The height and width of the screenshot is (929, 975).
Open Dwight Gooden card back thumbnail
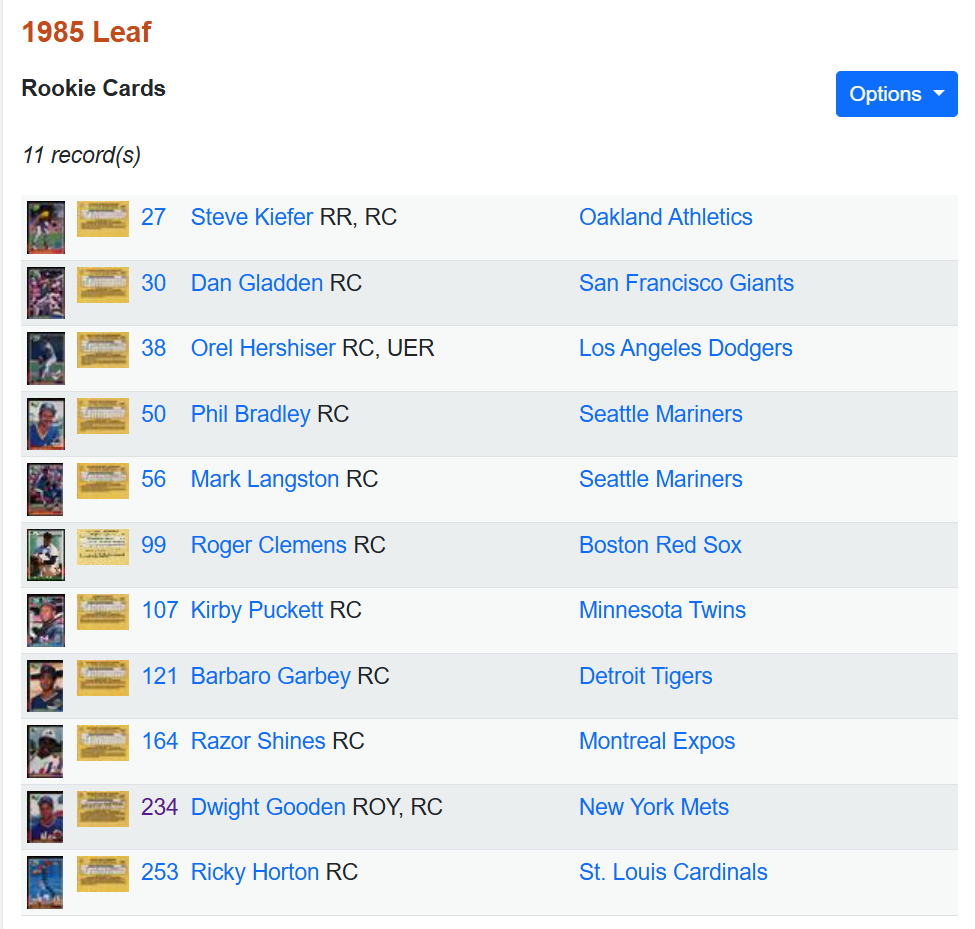click(103, 808)
